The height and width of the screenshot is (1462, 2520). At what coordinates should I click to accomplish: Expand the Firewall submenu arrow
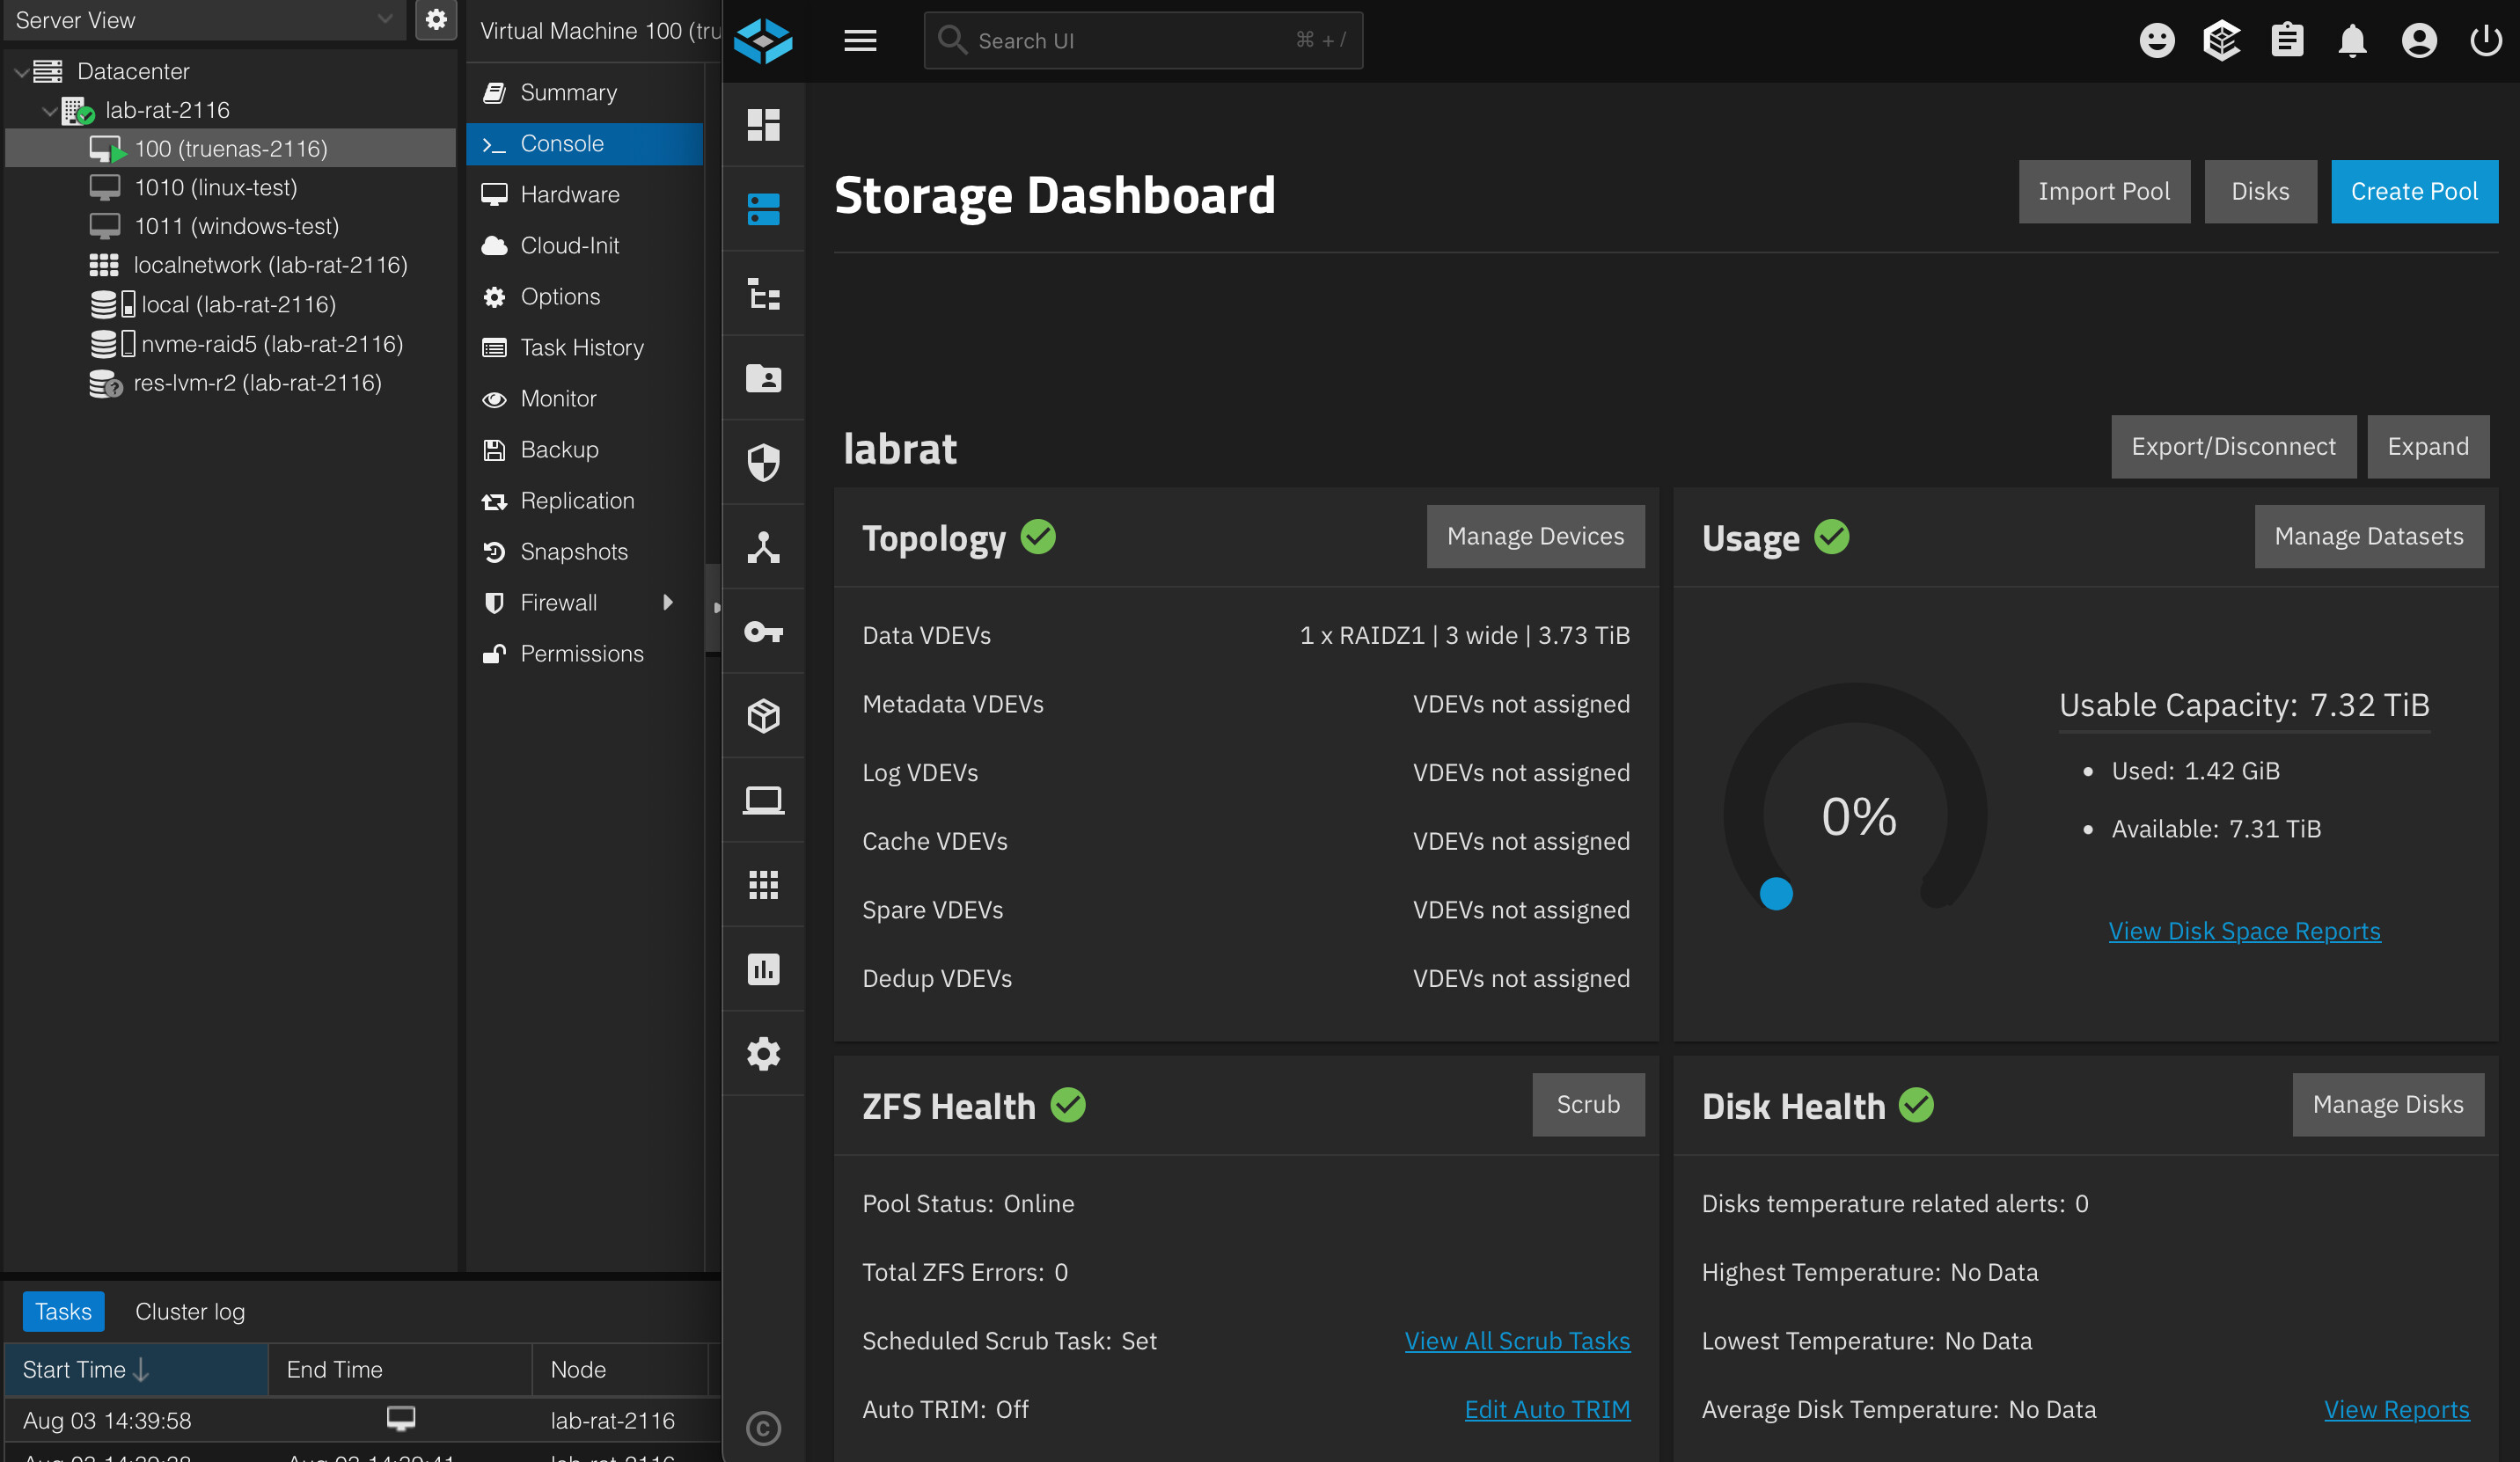(667, 602)
